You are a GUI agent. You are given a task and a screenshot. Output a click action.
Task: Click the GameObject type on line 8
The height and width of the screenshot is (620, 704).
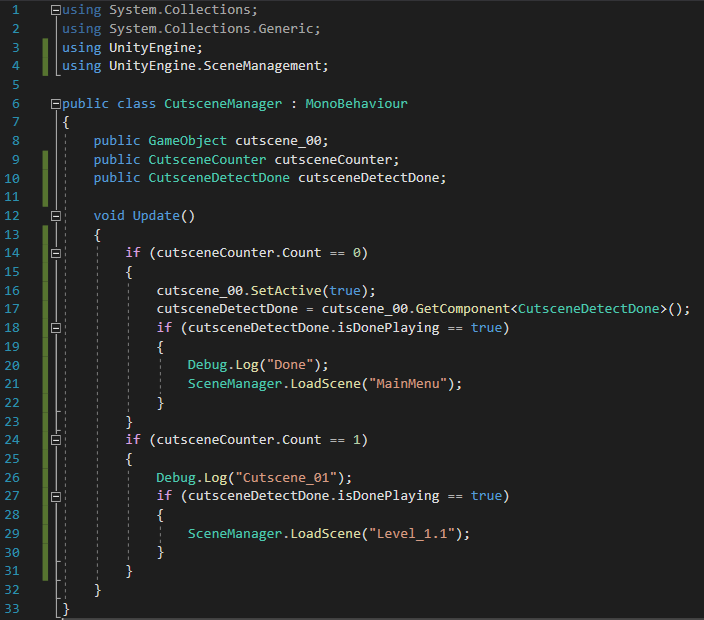click(x=188, y=141)
